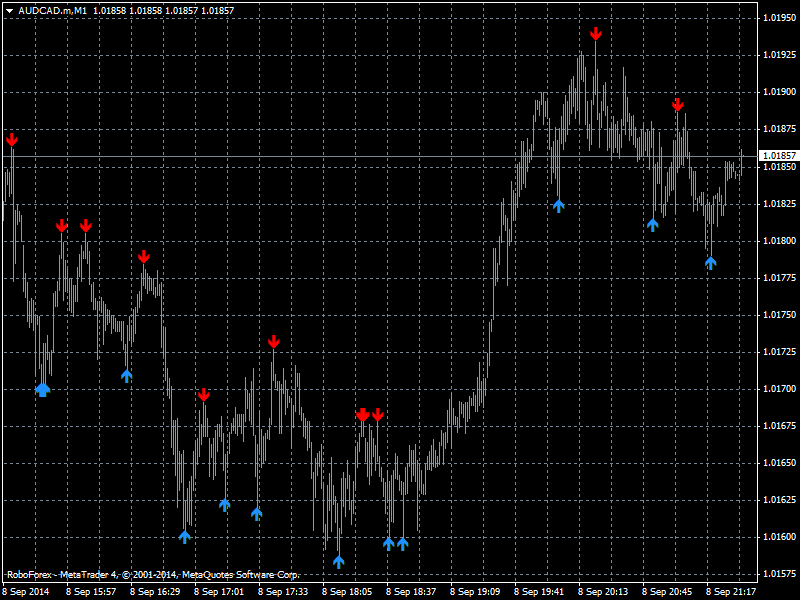The image size is (800, 600).
Task: Click the 8 Sep 18:05 time label
Action: click(x=347, y=592)
